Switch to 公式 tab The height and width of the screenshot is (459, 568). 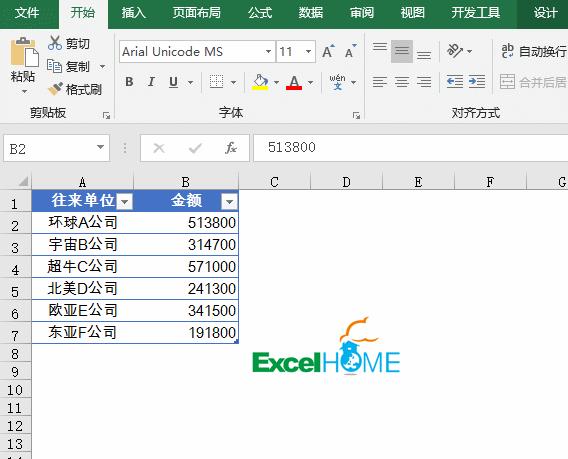(260, 13)
